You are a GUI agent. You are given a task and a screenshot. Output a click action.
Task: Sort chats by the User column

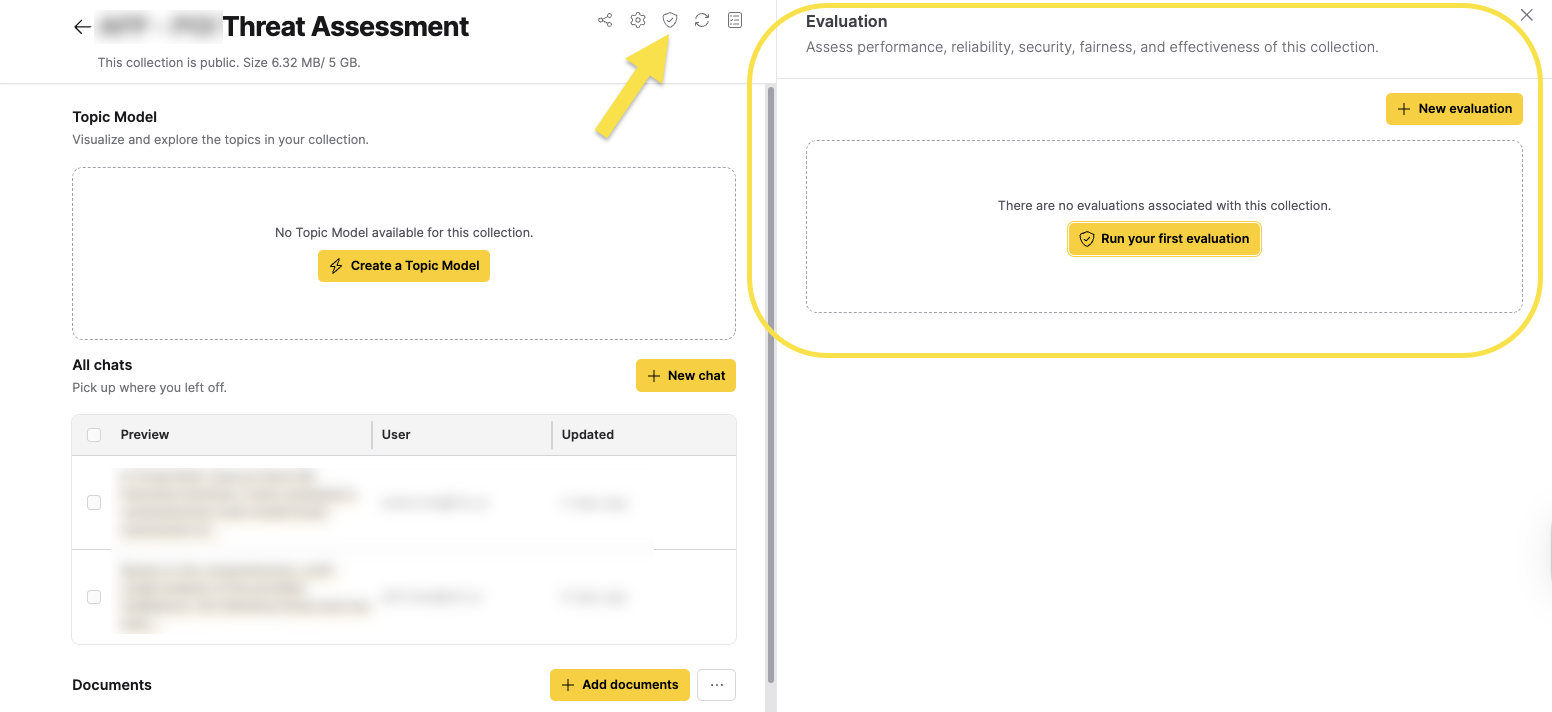396,434
